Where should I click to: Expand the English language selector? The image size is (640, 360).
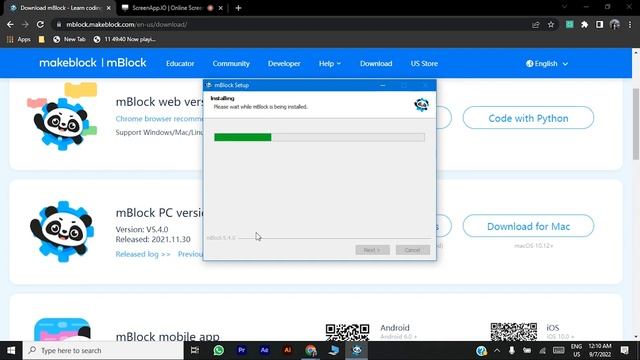[547, 64]
